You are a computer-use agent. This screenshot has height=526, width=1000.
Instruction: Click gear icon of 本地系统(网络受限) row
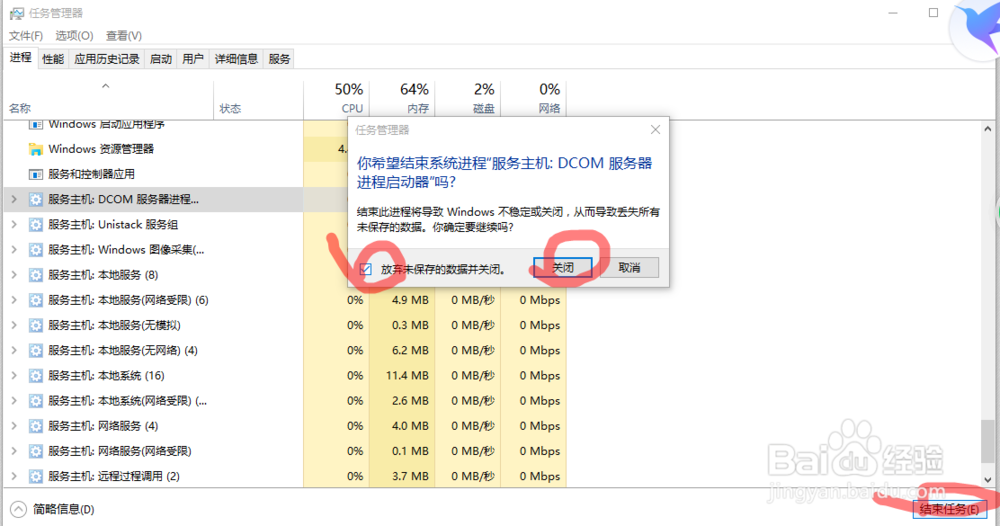pos(36,401)
